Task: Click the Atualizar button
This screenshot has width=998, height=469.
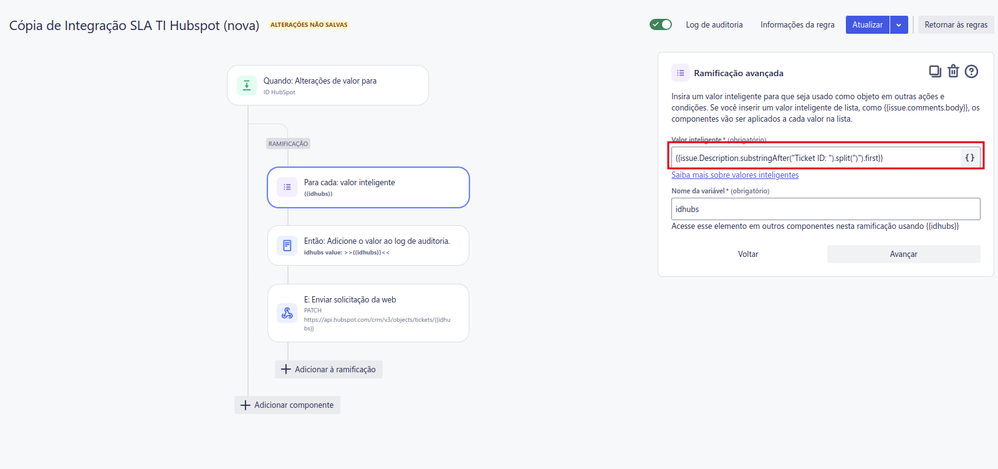Action: pyautogui.click(x=867, y=25)
